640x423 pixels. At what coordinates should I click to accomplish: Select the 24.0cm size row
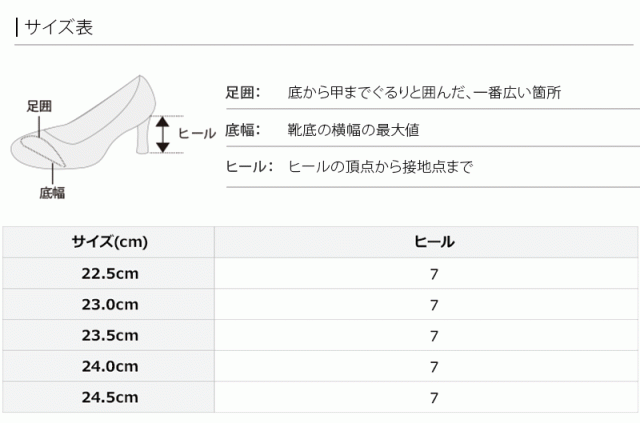pos(109,366)
